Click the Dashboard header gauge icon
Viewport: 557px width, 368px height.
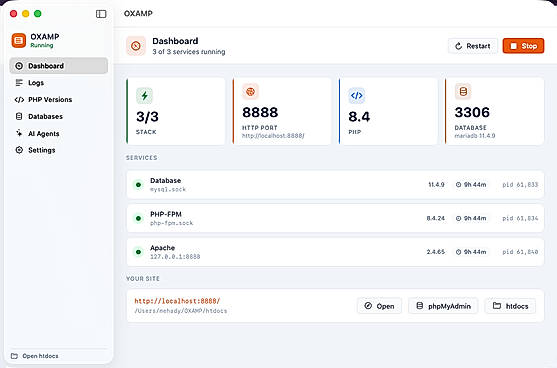[136, 46]
